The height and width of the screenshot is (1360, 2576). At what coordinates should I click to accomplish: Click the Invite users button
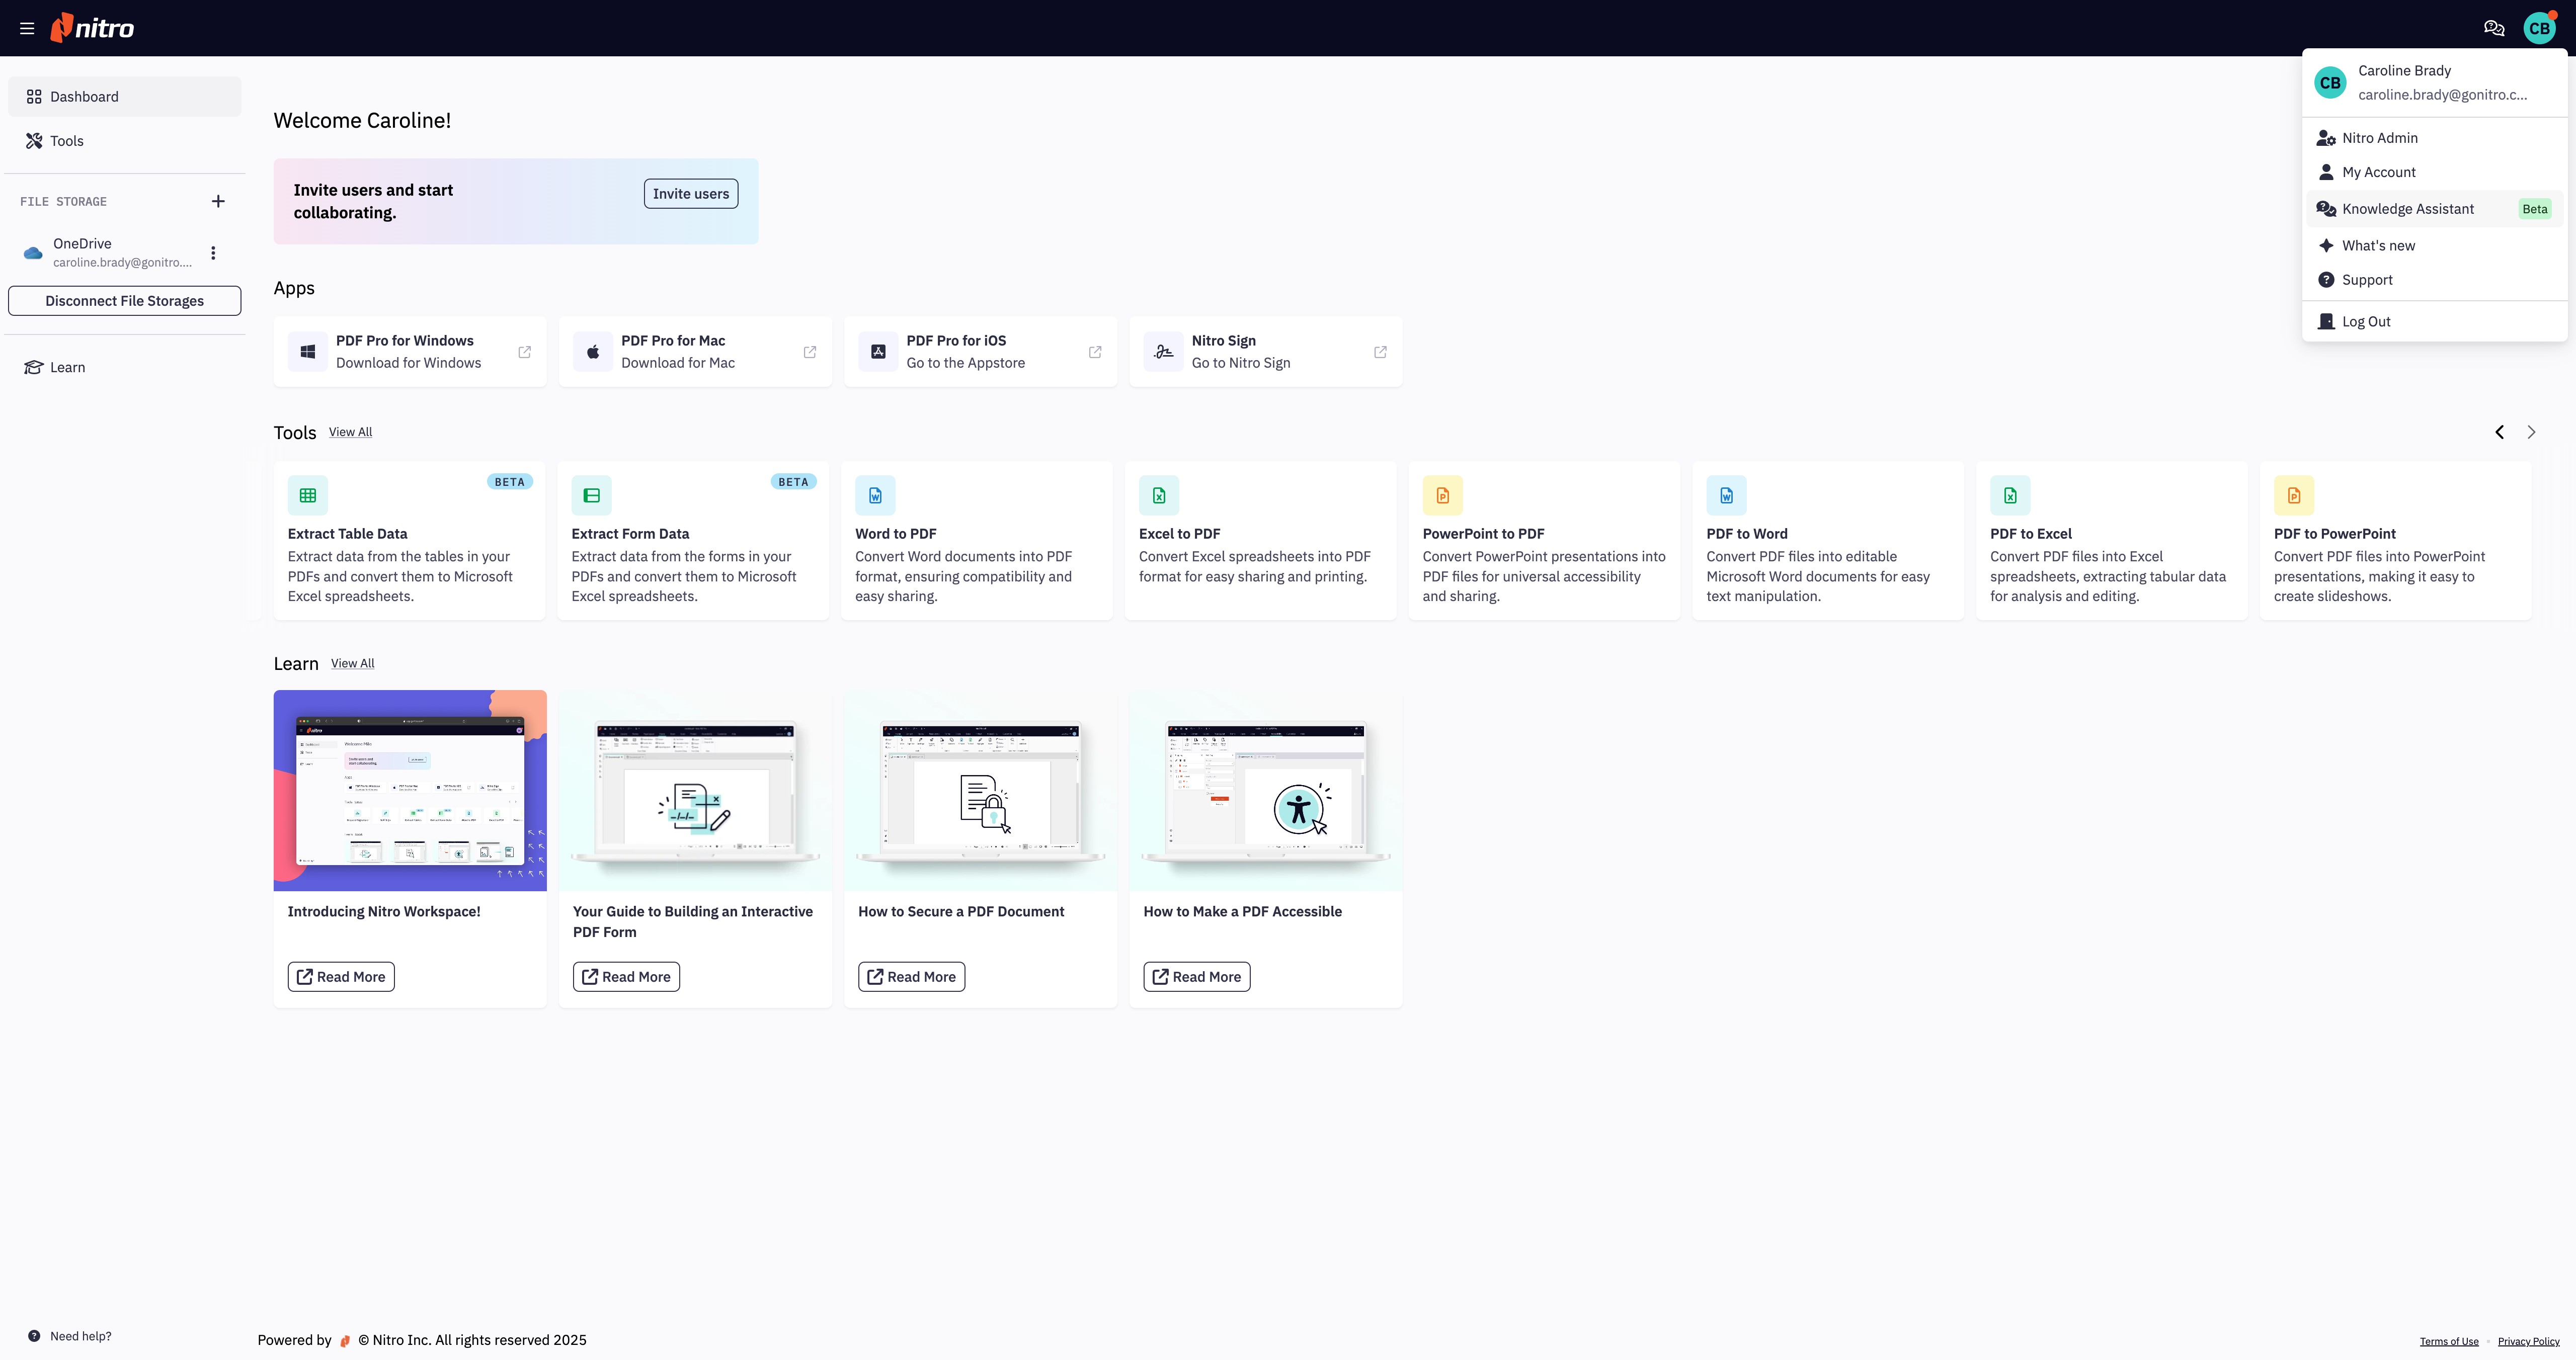691,194
